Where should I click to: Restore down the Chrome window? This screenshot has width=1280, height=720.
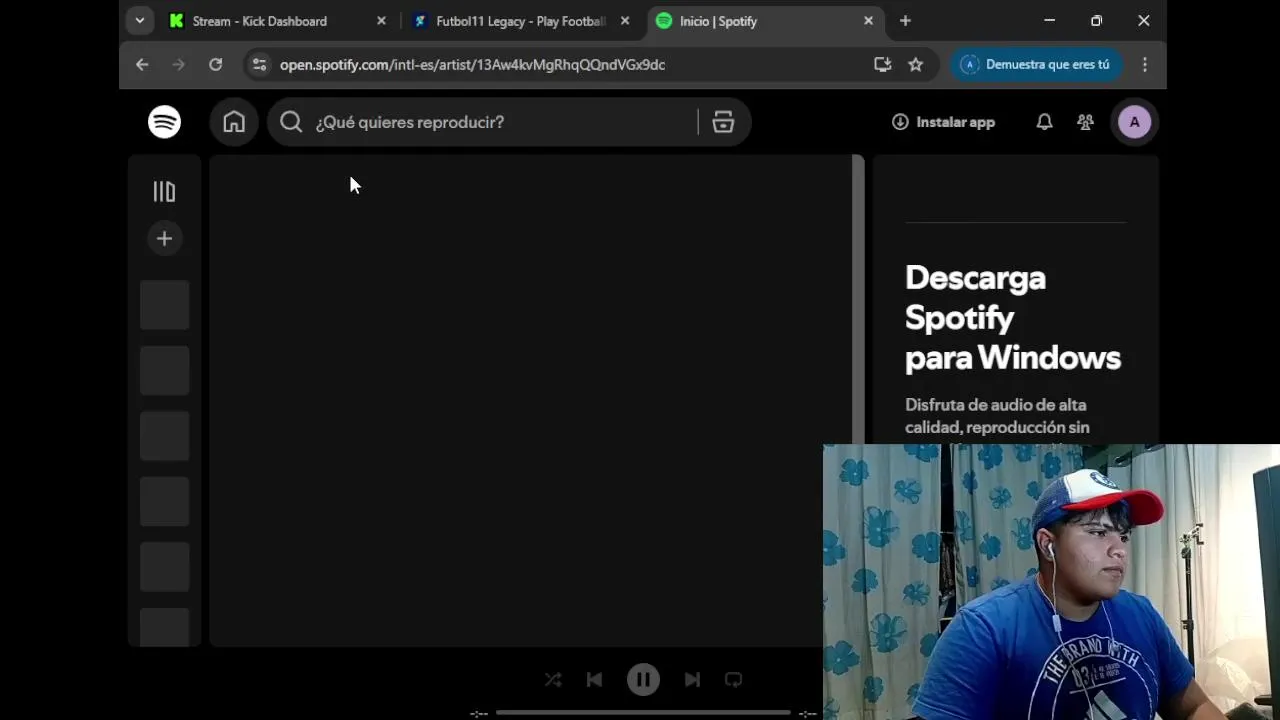[x=1096, y=21]
